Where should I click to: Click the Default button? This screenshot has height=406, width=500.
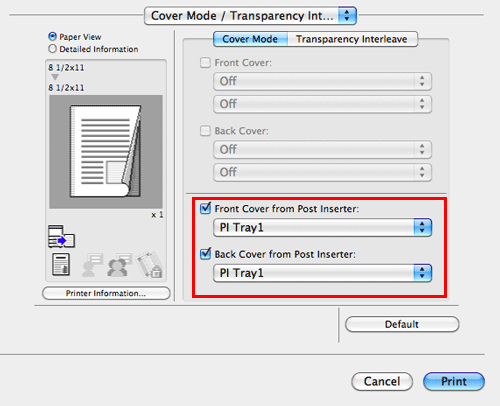(402, 324)
